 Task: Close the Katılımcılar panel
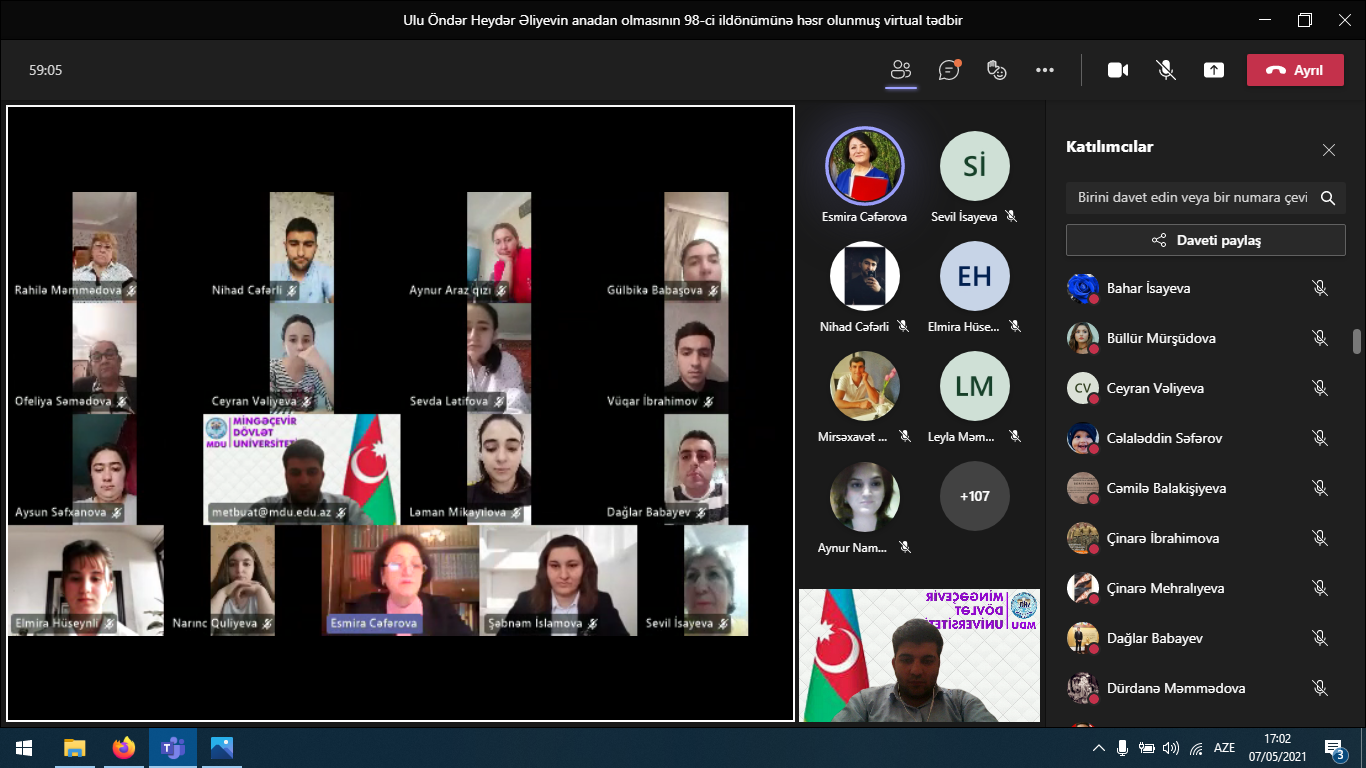click(1329, 150)
